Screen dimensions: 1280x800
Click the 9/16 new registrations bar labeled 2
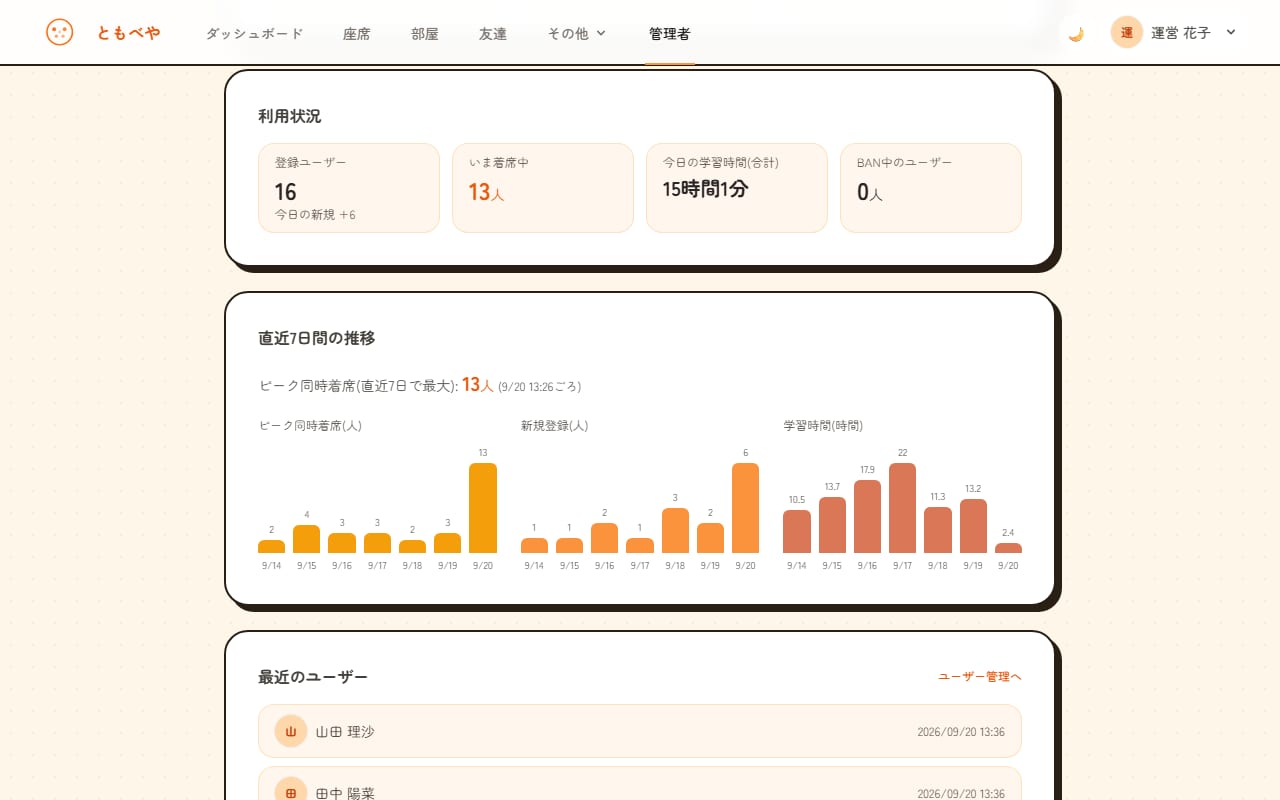click(x=605, y=538)
